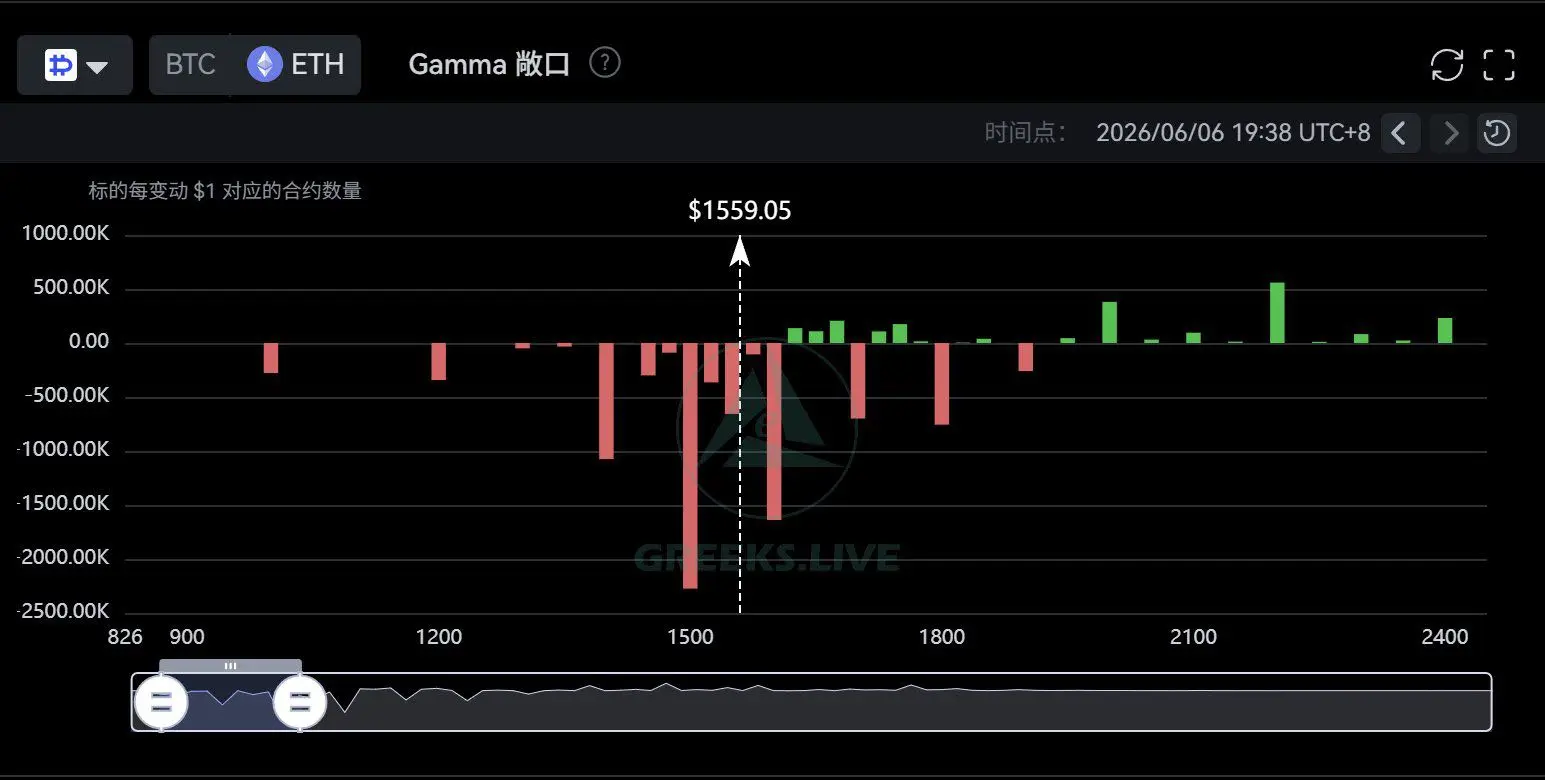Click the right range slider handle
Image resolution: width=1545 pixels, height=780 pixels.
tap(300, 702)
